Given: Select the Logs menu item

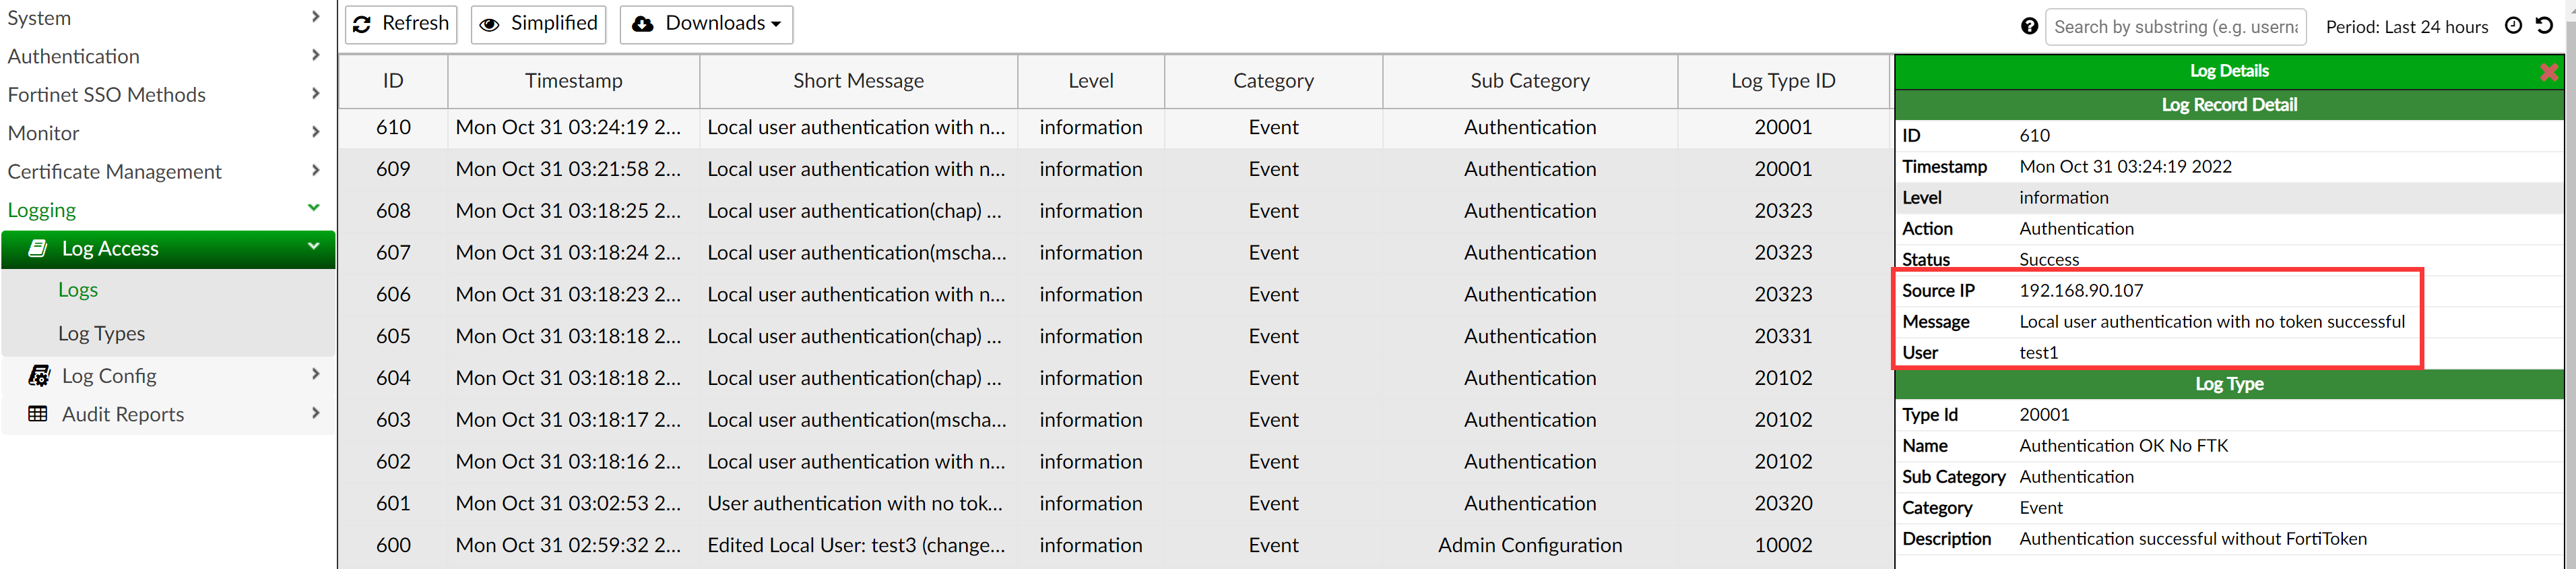Looking at the screenshot, I should click(x=78, y=290).
